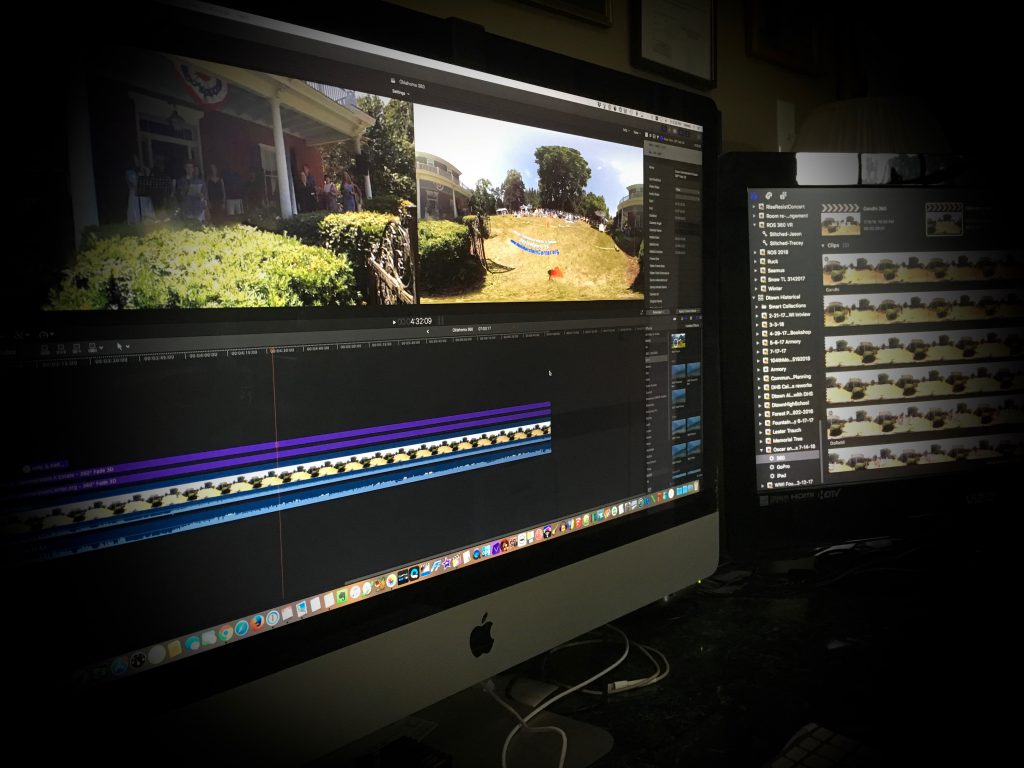
Task: Select the top effect thumbnail in Effects browser
Action: [679, 341]
